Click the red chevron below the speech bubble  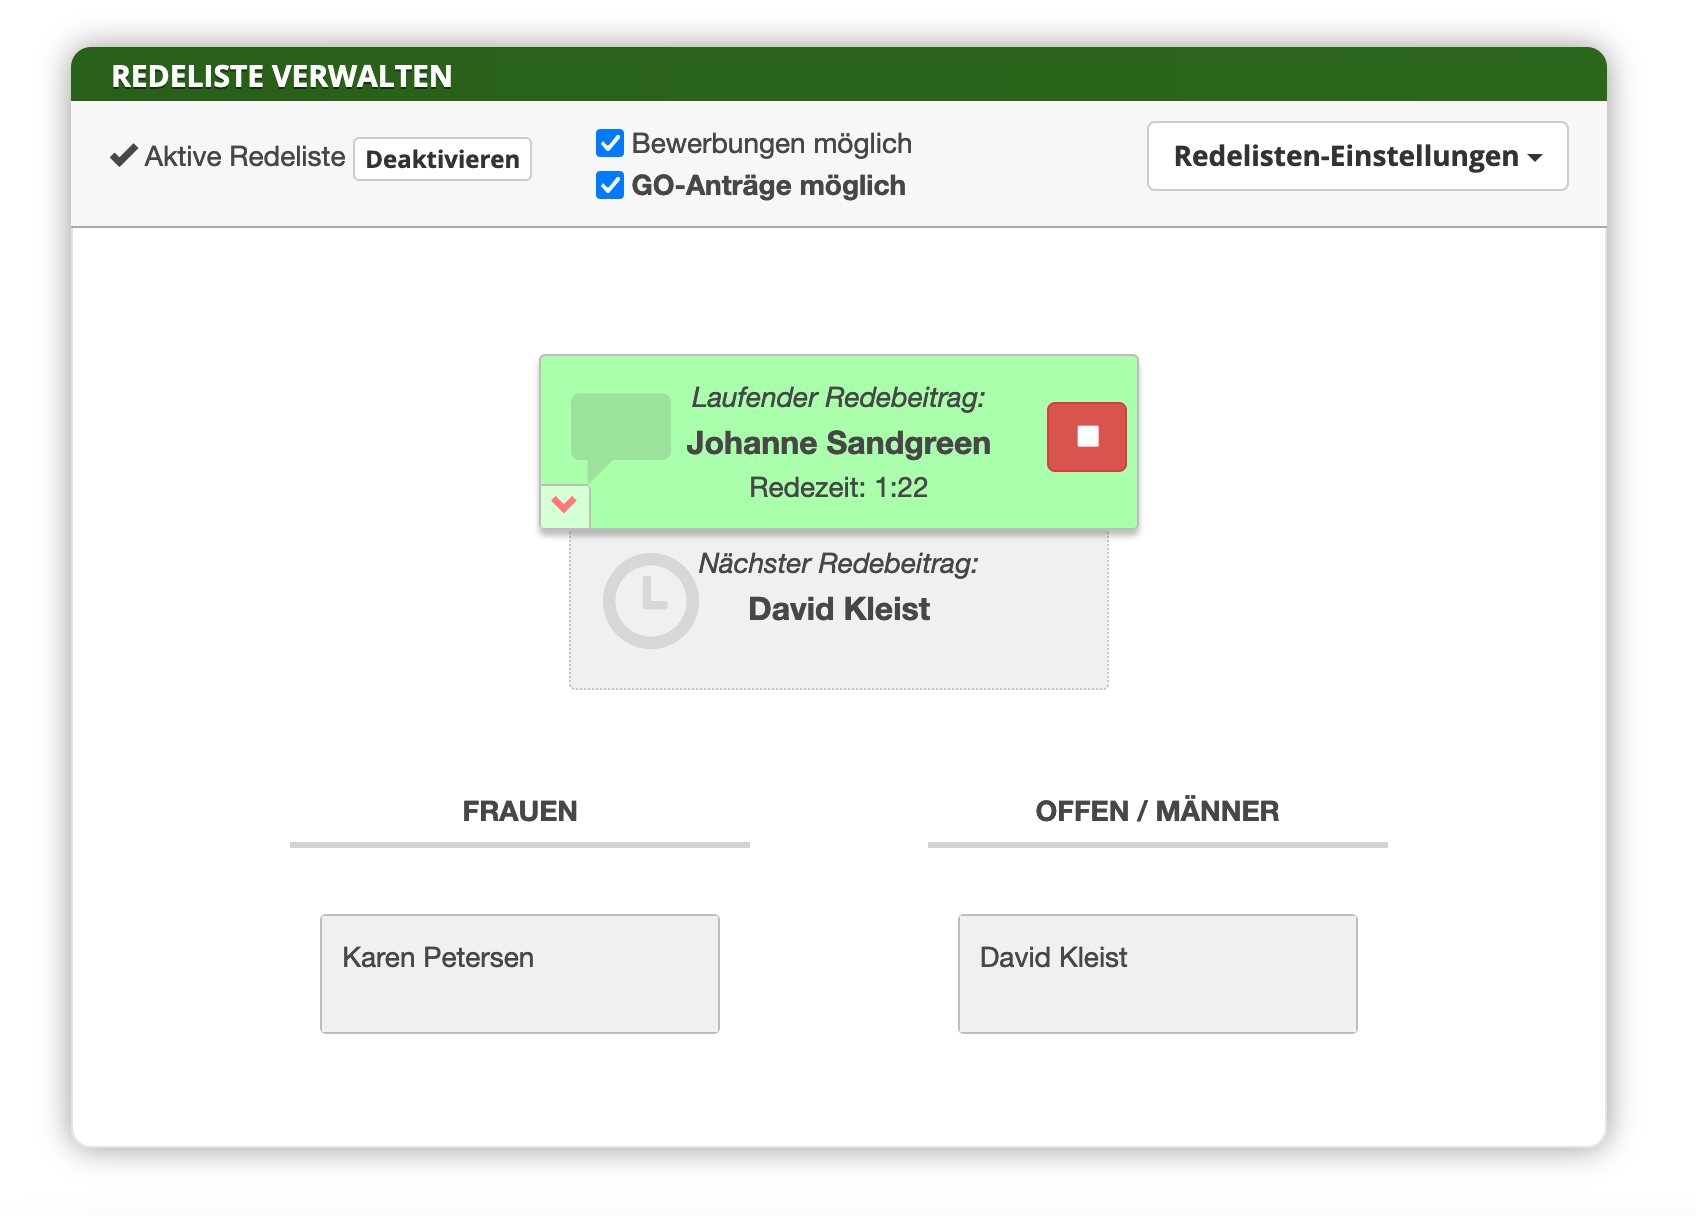[564, 505]
